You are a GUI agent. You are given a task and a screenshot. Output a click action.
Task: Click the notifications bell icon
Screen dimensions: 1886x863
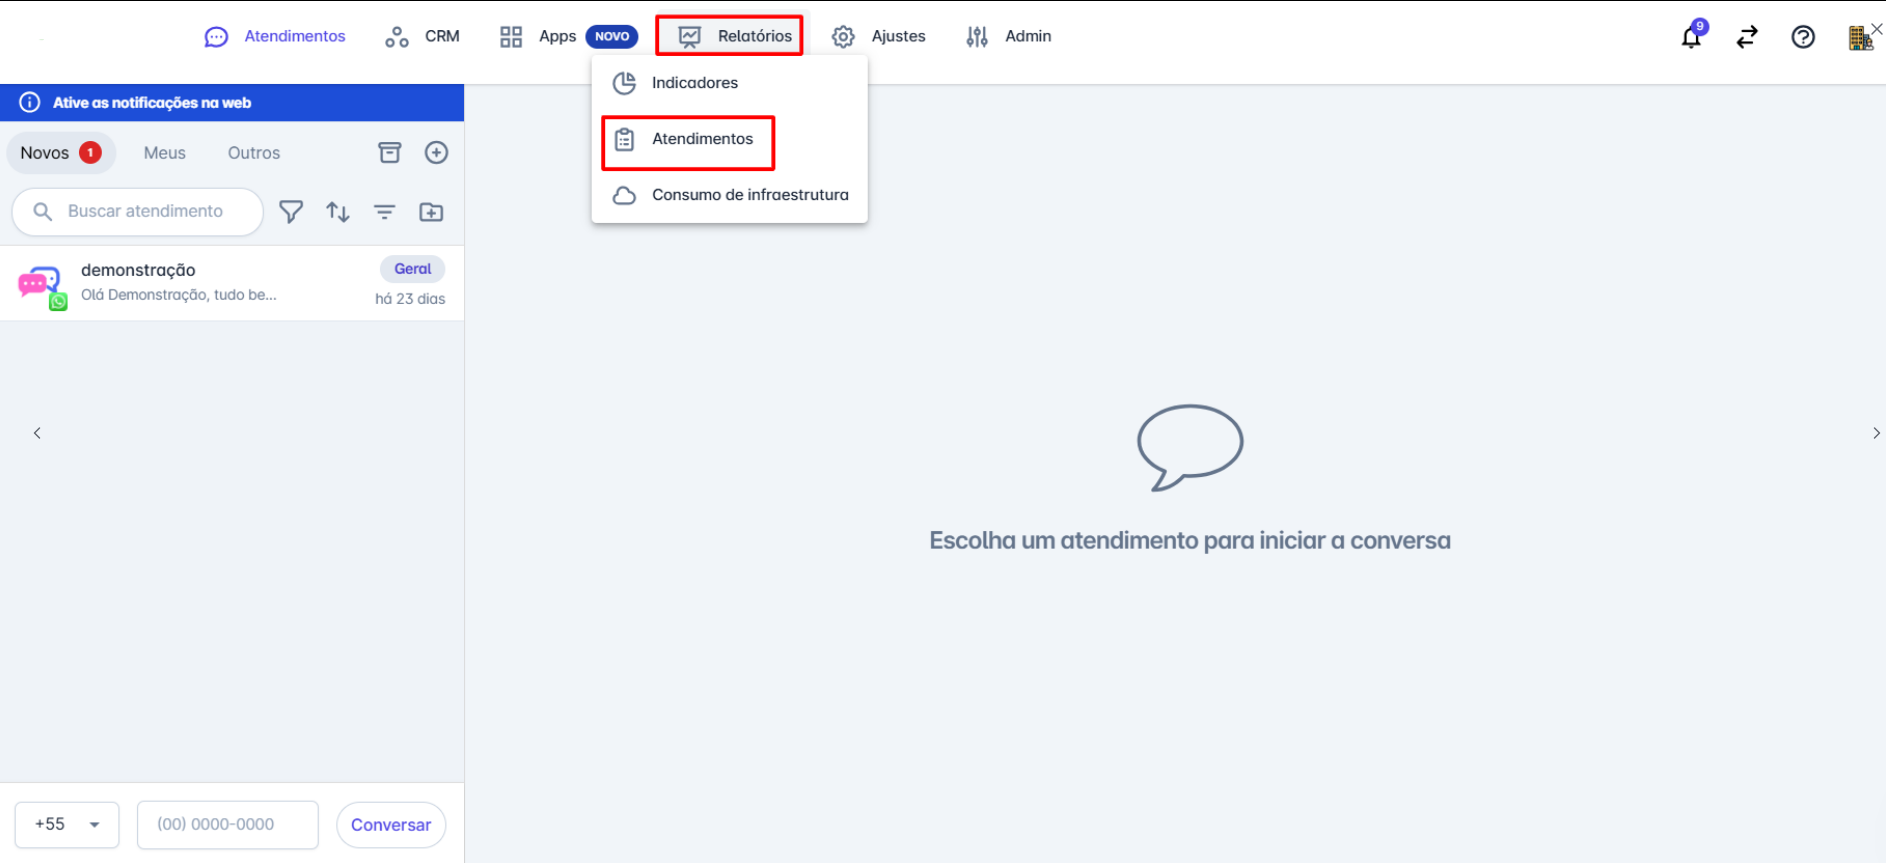point(1690,38)
